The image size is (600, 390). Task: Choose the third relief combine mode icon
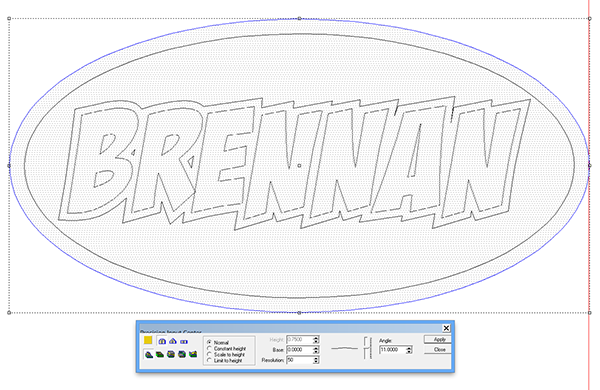[x=171, y=354]
